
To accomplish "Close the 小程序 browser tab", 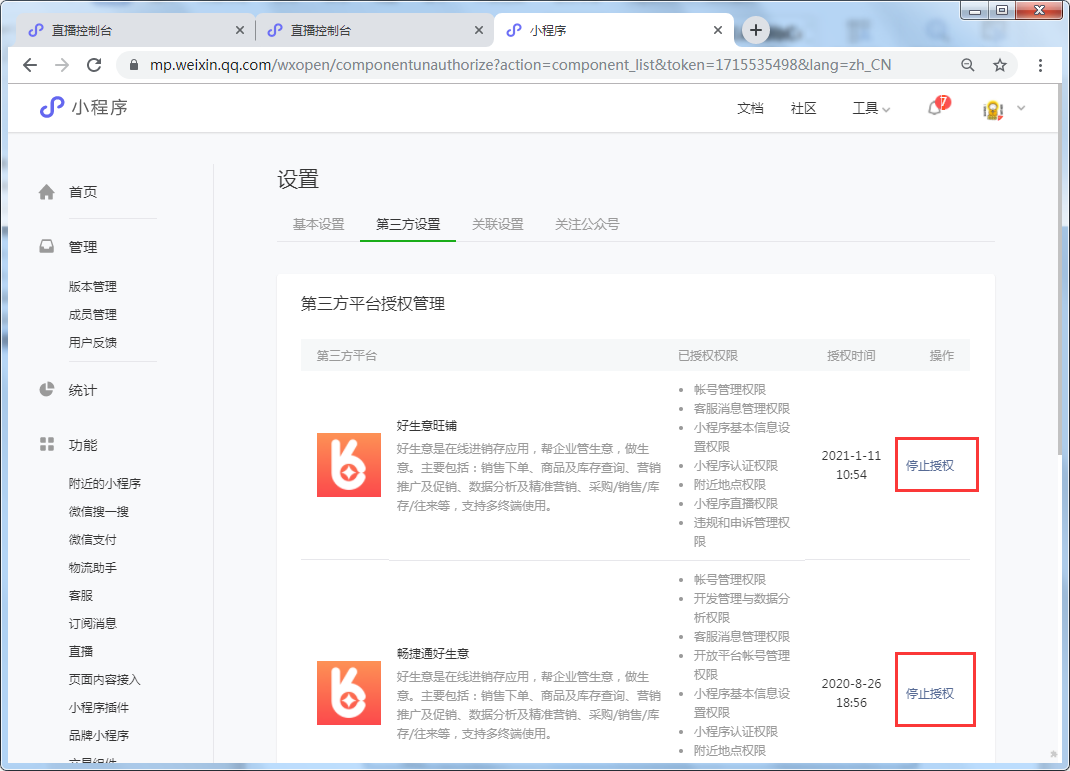I will coord(718,30).
